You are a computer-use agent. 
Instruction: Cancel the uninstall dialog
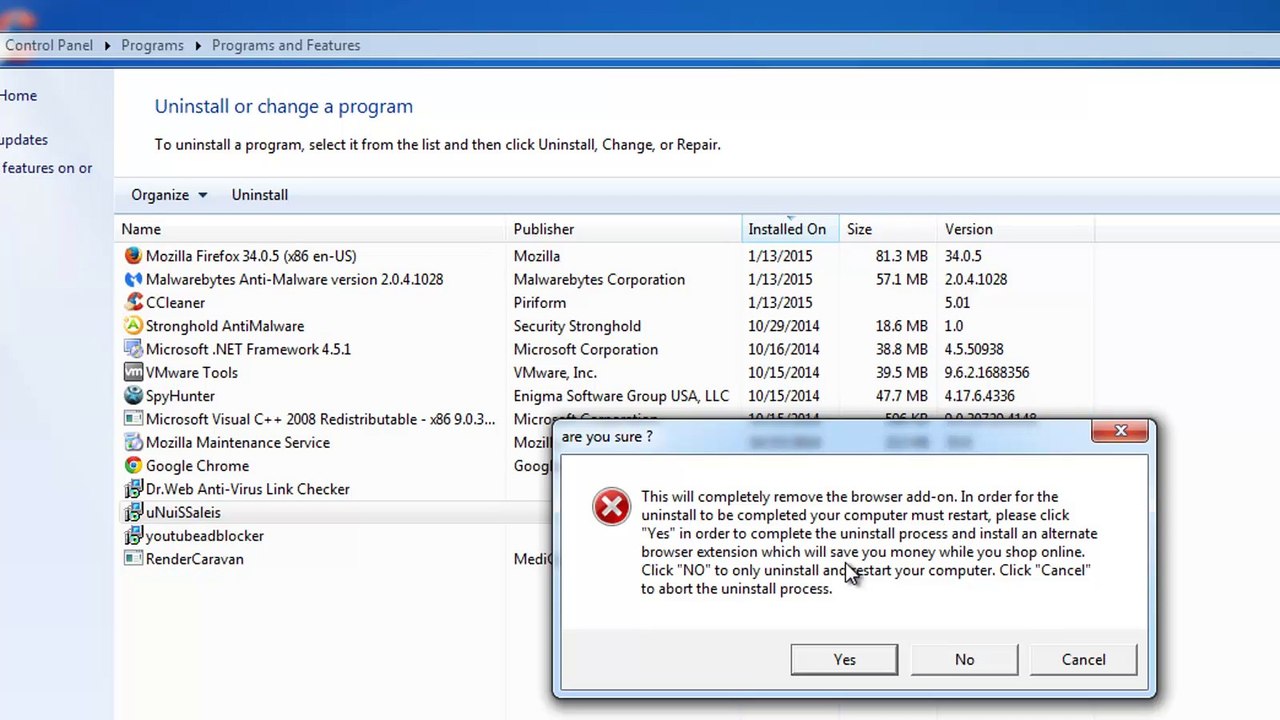pyautogui.click(x=1083, y=660)
